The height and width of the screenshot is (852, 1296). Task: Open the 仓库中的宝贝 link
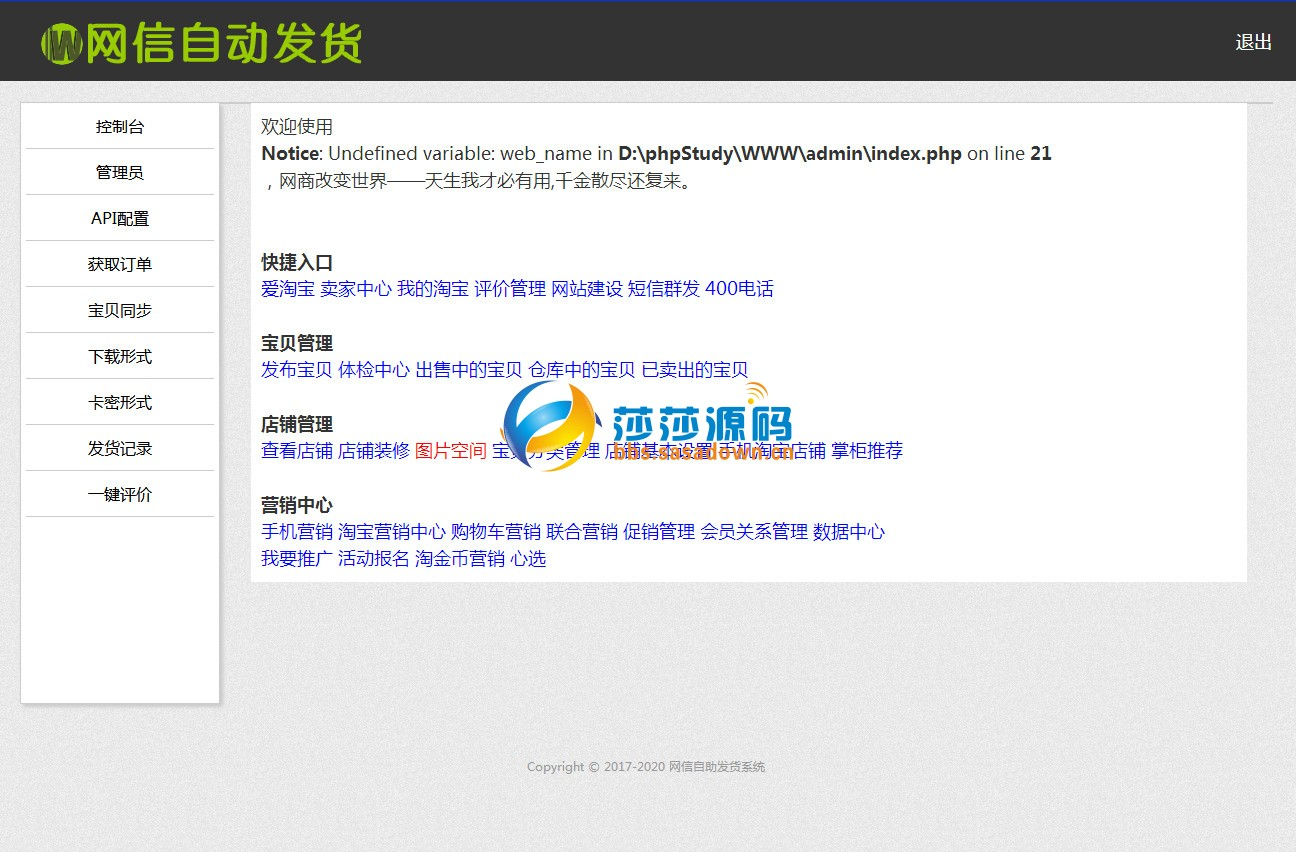(x=582, y=370)
